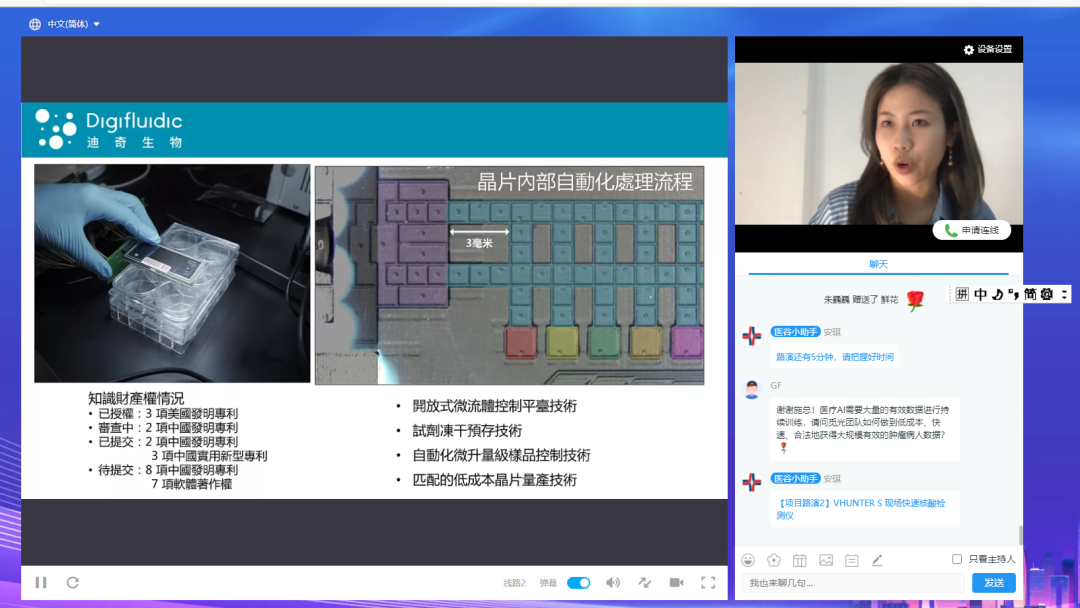Screen dimensions: 1080x608
Task: Click the chat input field 我也来聊几句
Action: point(852,583)
